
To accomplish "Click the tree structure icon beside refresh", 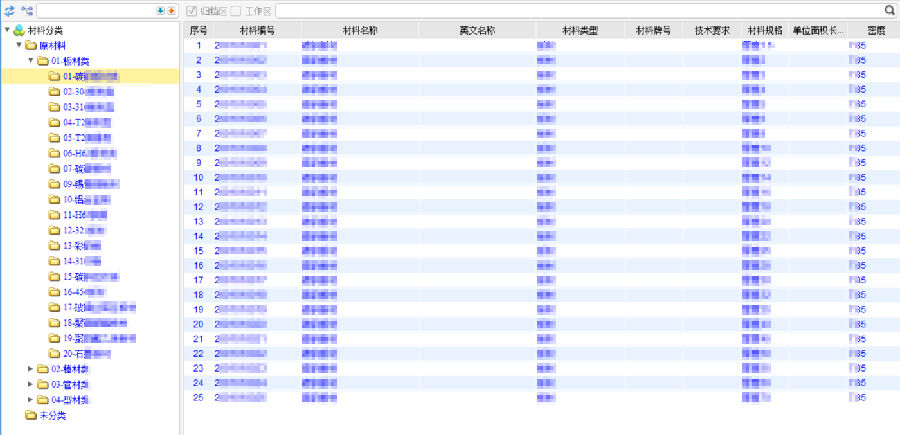I will (x=27, y=10).
